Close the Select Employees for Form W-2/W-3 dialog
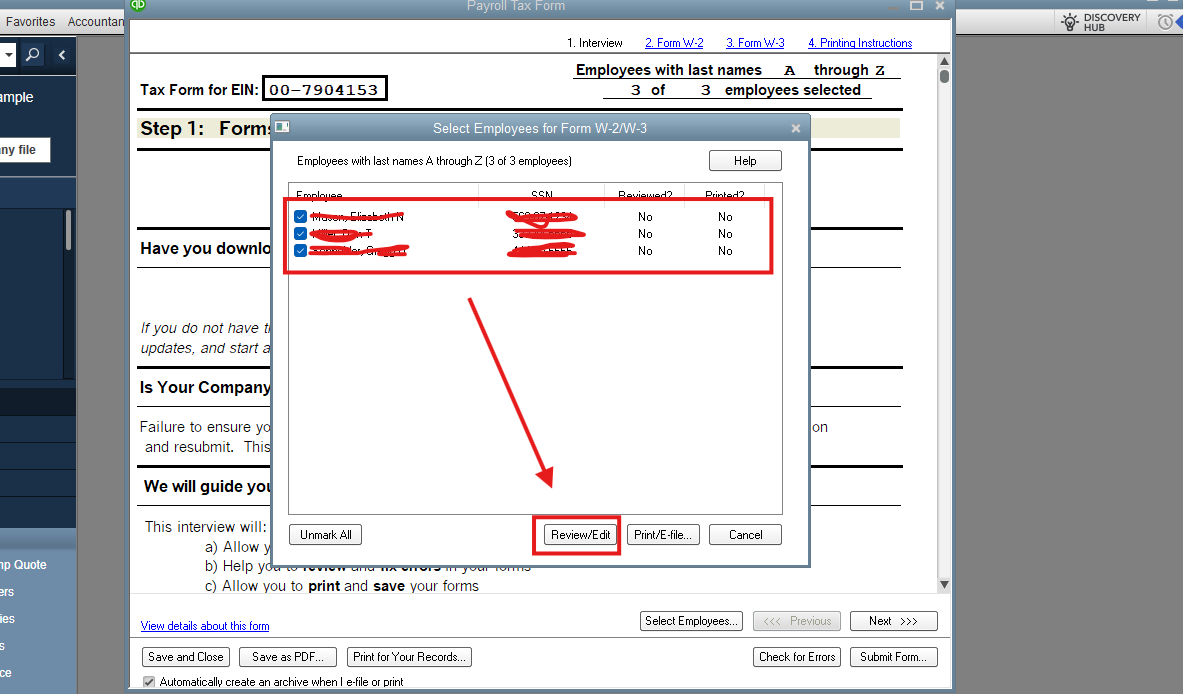 click(x=795, y=128)
